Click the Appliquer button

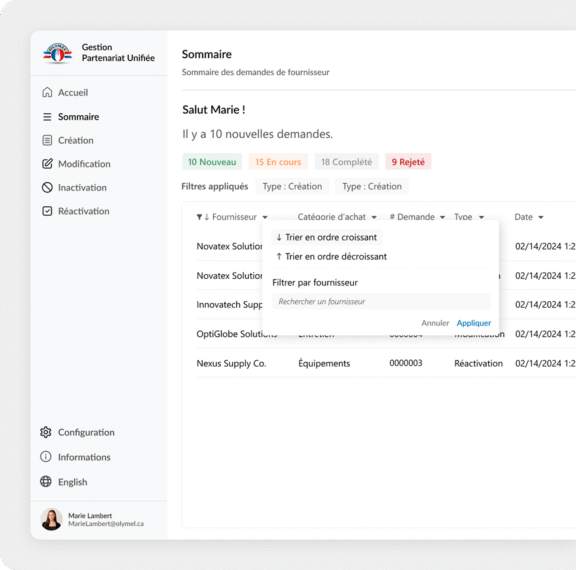pyautogui.click(x=474, y=323)
